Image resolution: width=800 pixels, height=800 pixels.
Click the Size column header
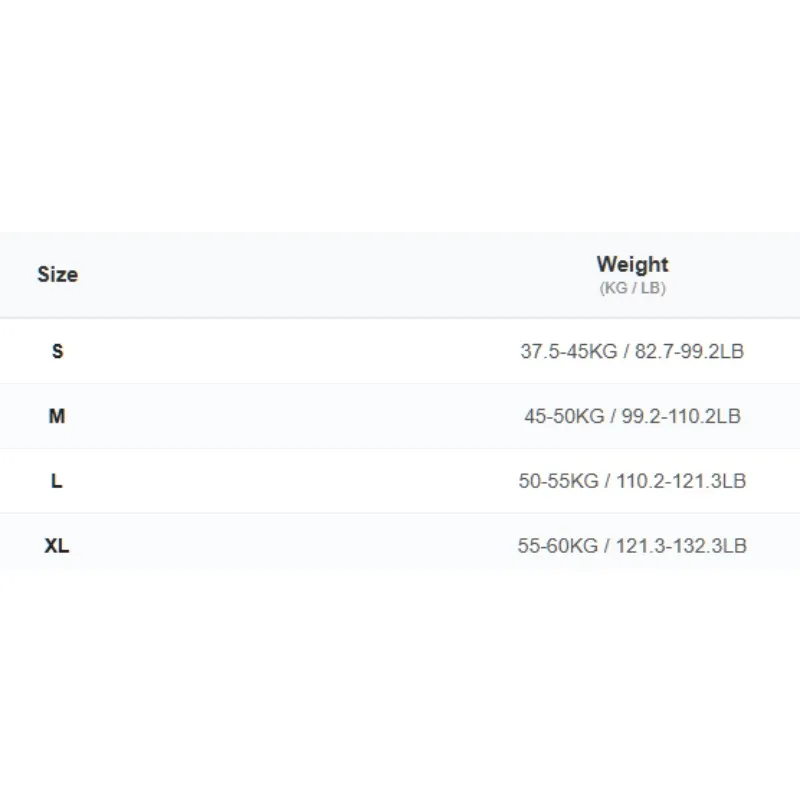58,274
